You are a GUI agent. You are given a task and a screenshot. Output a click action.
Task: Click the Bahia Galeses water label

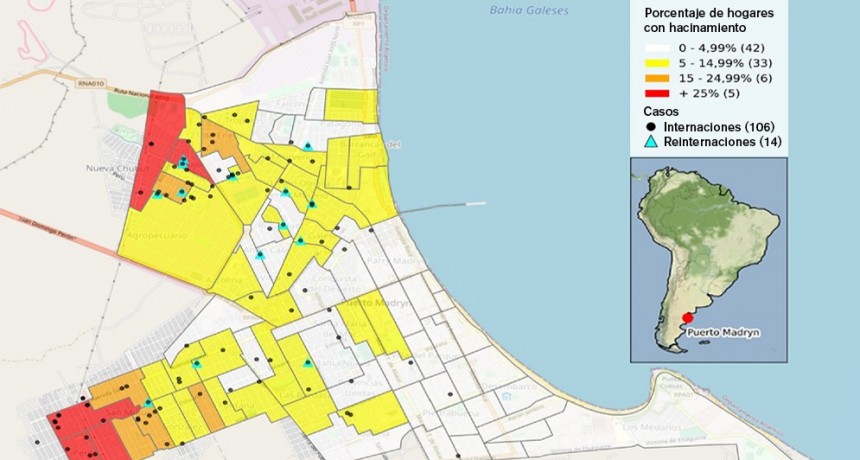coord(529,10)
